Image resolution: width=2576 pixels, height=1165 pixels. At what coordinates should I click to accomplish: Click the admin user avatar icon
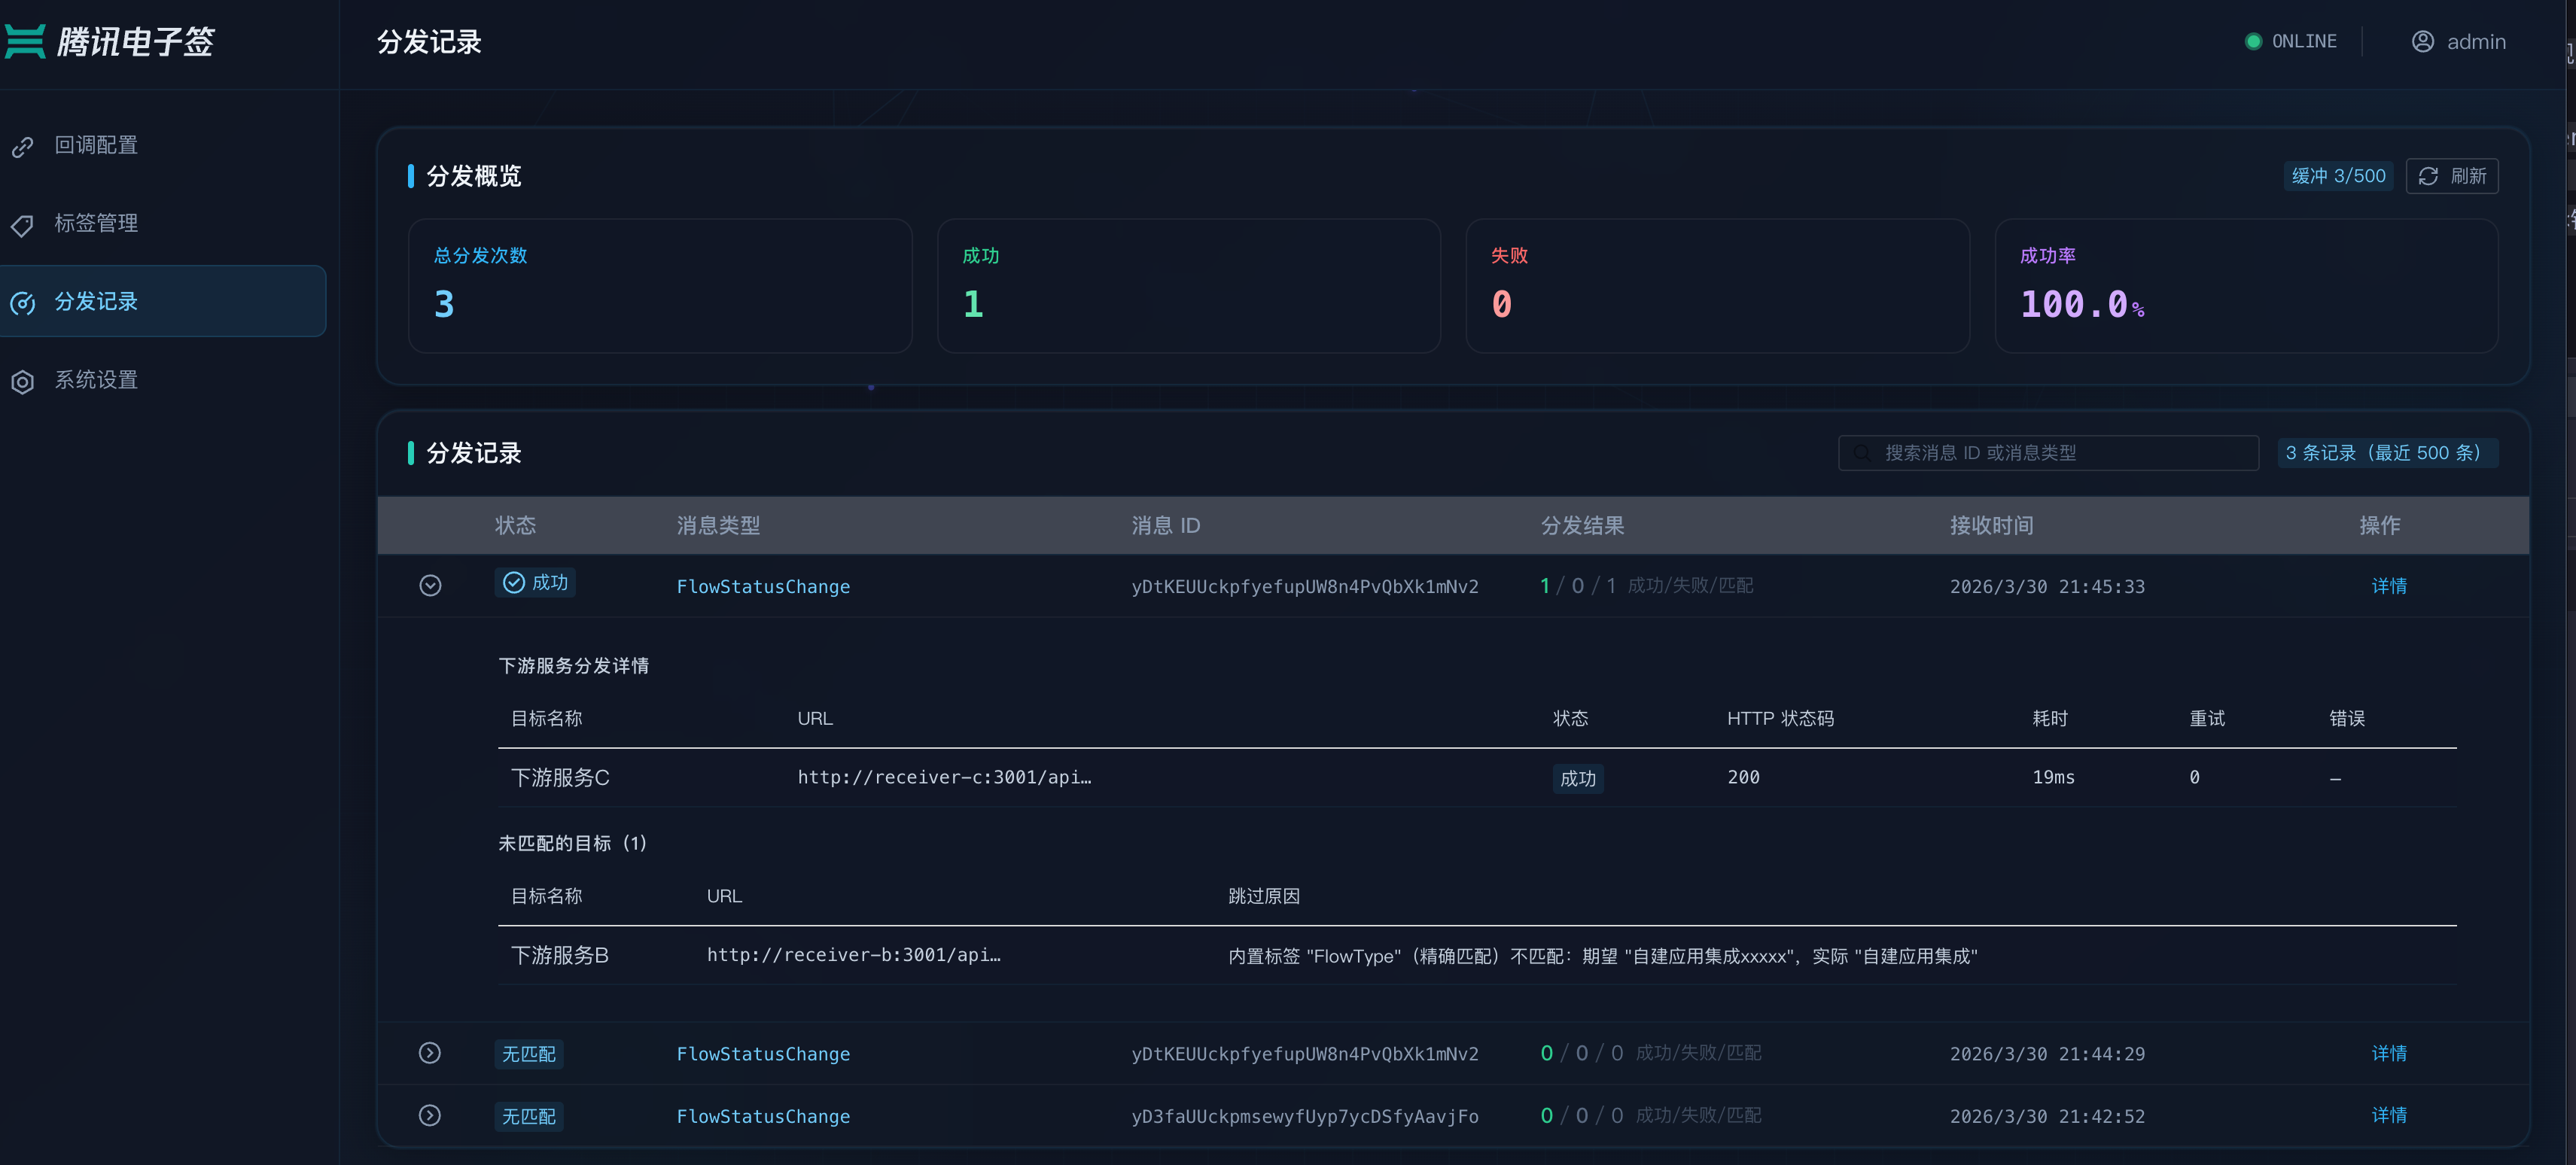pos(2422,41)
